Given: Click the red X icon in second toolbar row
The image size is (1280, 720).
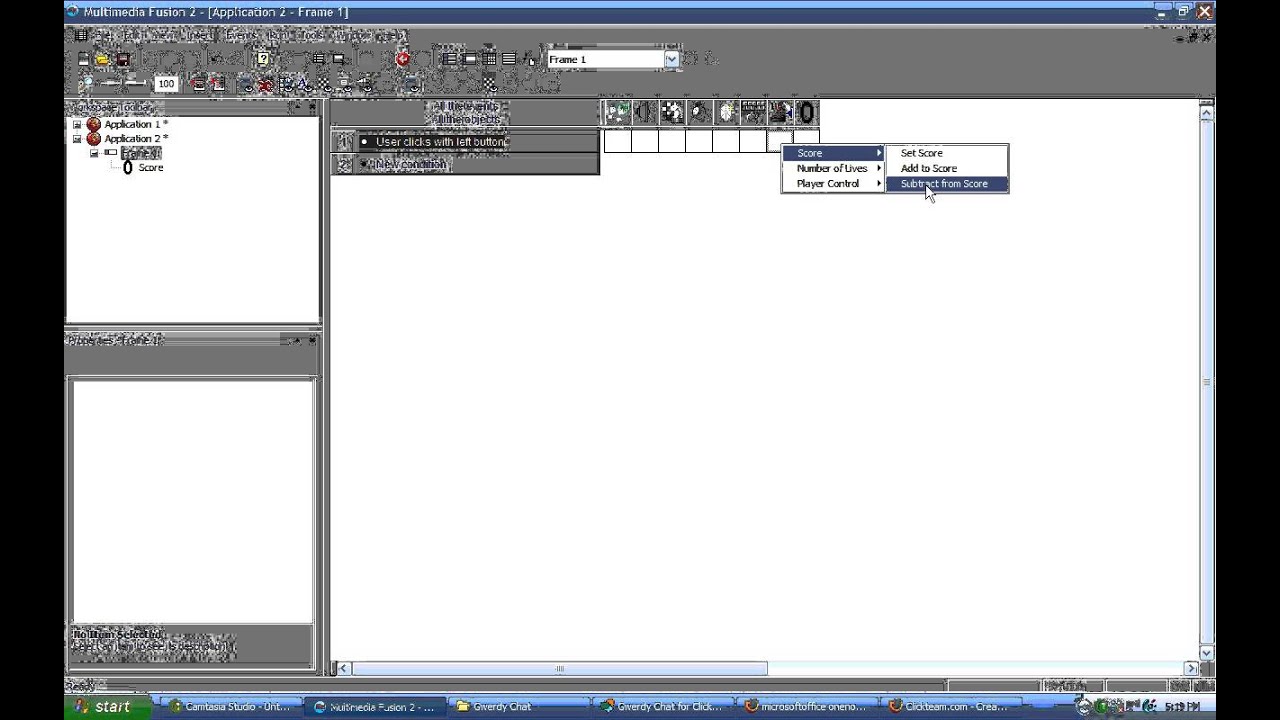Looking at the screenshot, I should click(266, 85).
